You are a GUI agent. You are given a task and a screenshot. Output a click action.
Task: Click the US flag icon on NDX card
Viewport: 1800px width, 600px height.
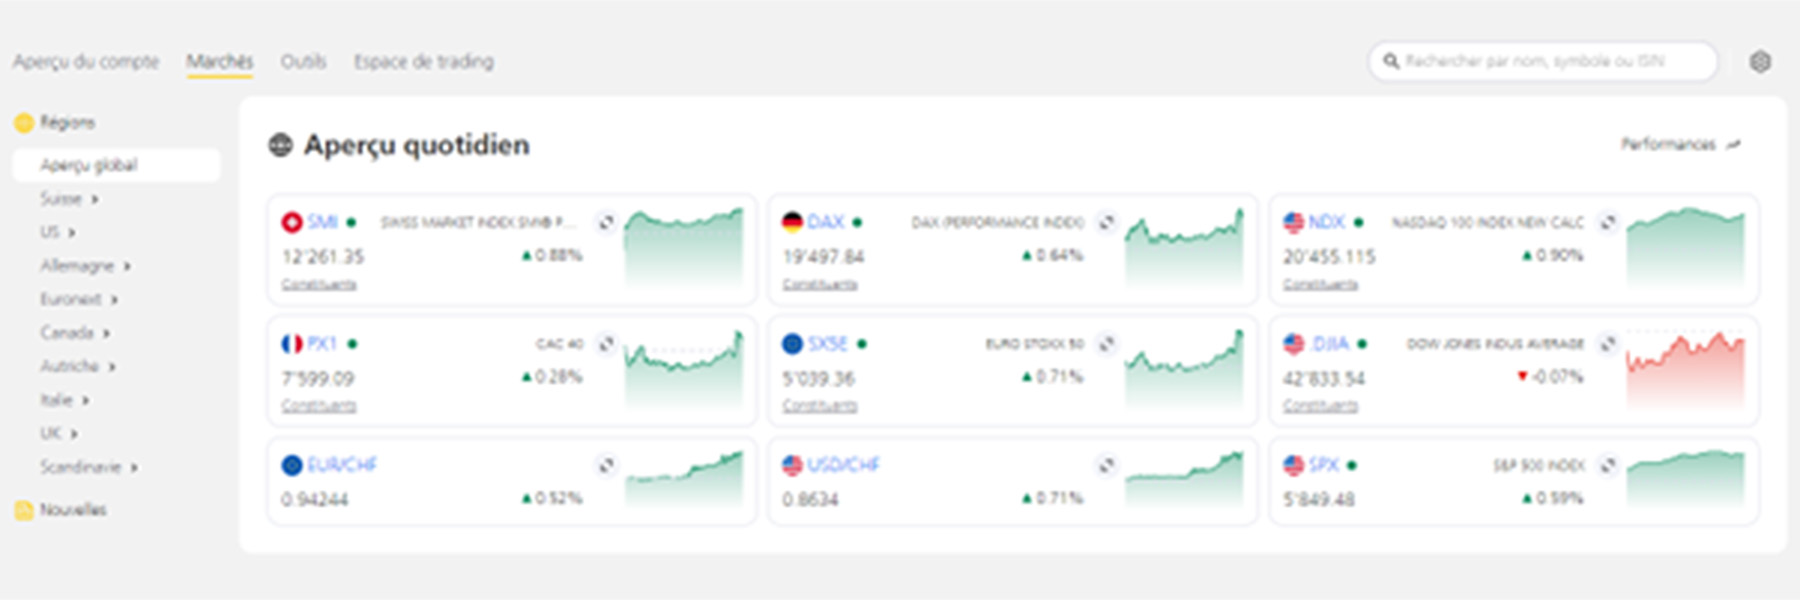click(1294, 222)
